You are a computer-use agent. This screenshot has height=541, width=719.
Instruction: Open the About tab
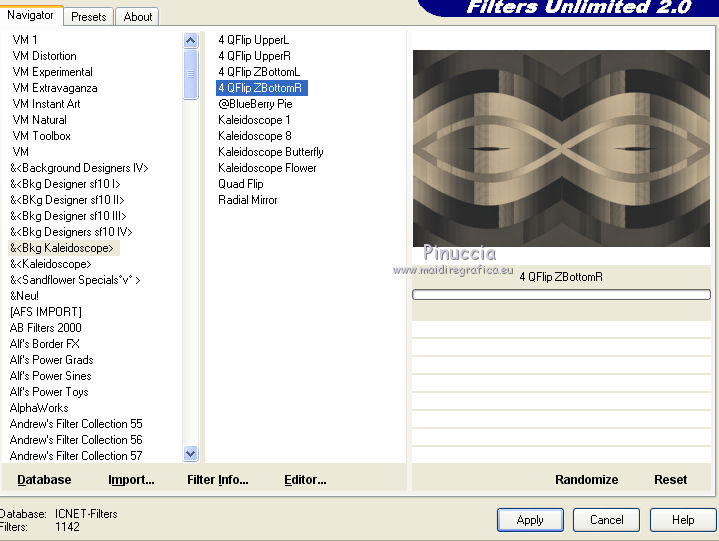(138, 17)
